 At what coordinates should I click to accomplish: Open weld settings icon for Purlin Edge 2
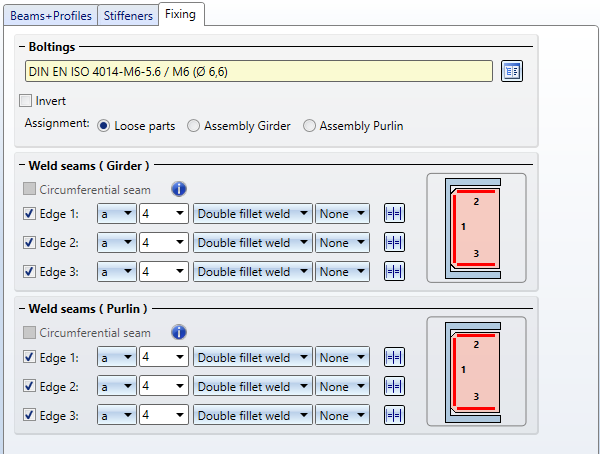point(394,386)
